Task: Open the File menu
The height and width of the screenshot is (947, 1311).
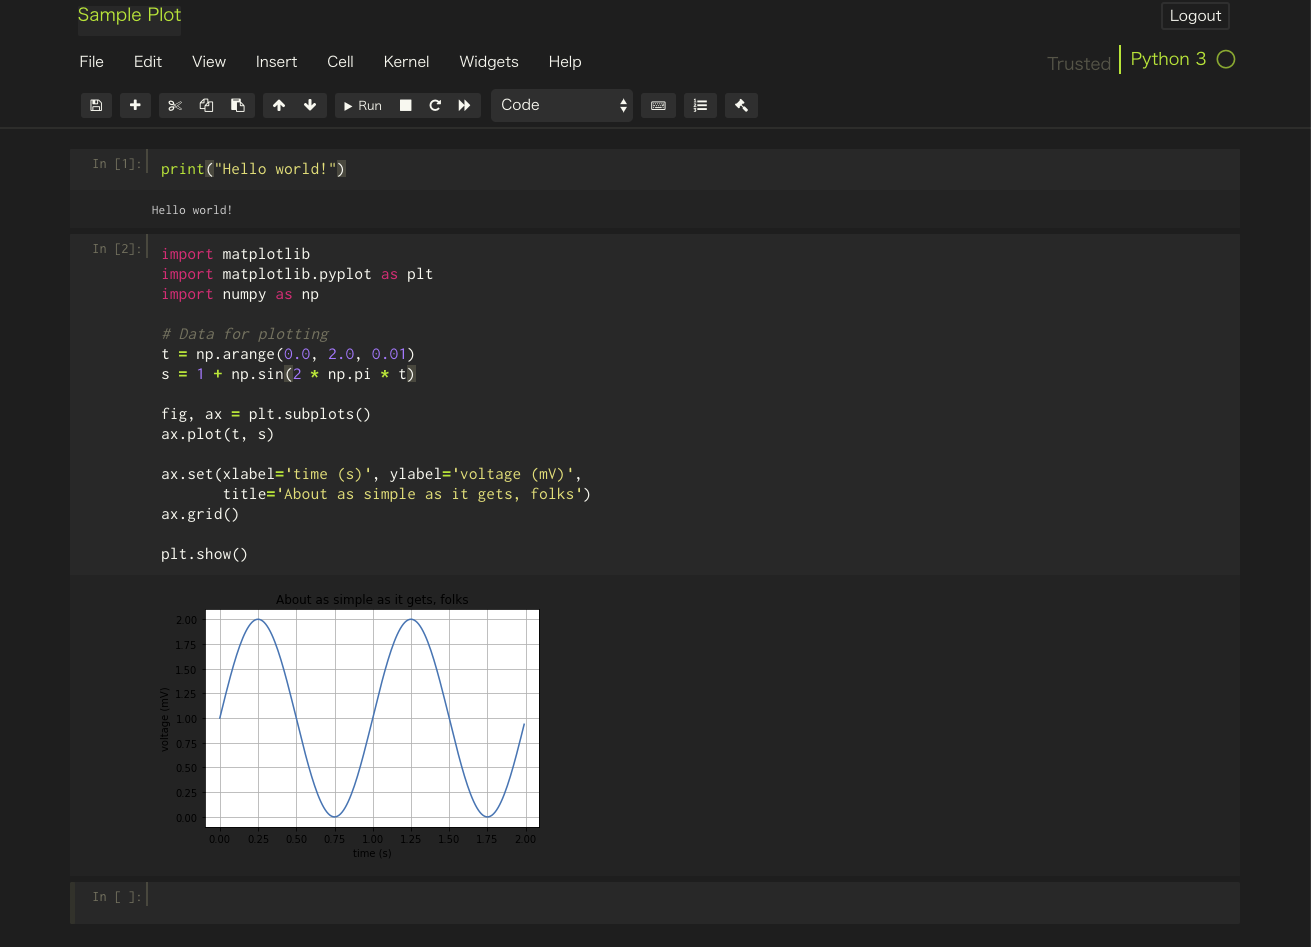Action: [91, 62]
